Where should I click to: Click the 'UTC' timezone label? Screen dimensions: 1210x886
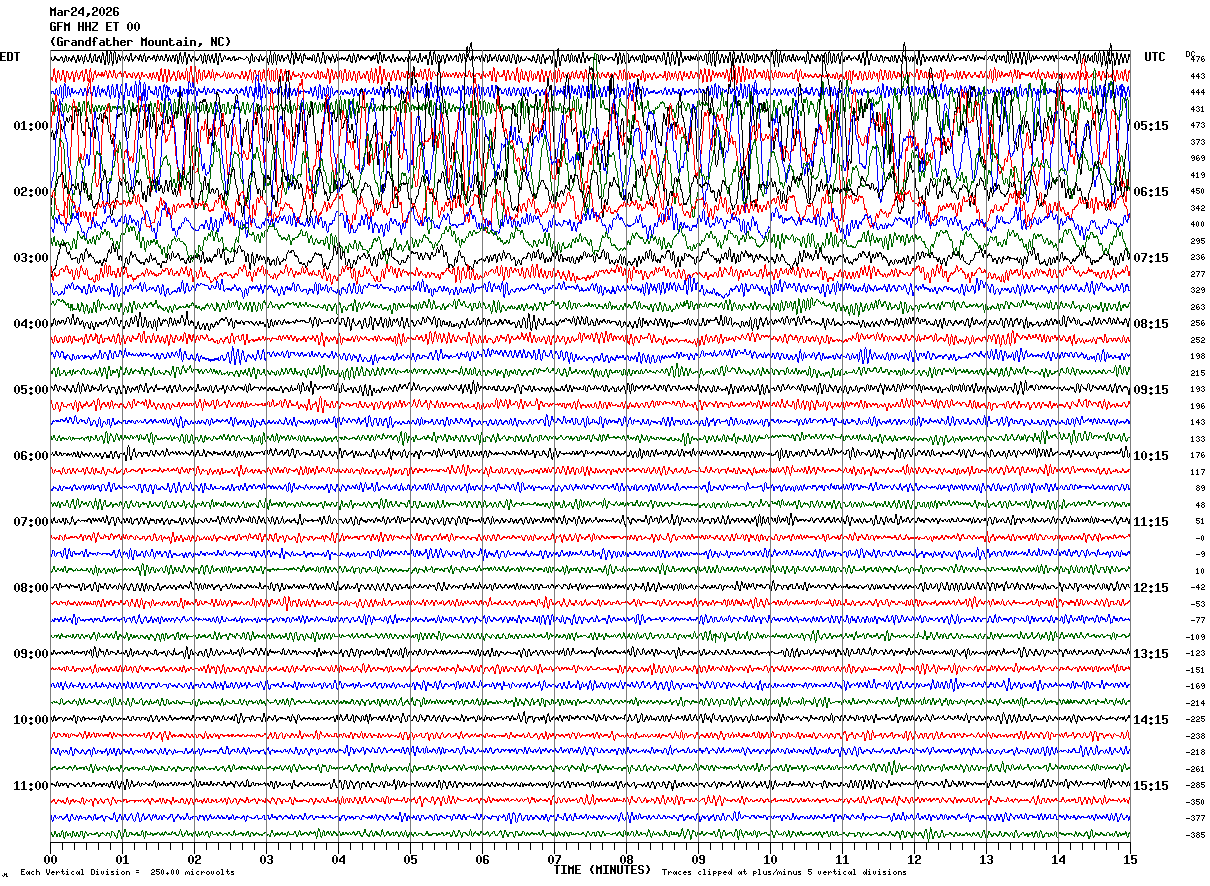(x=1155, y=57)
